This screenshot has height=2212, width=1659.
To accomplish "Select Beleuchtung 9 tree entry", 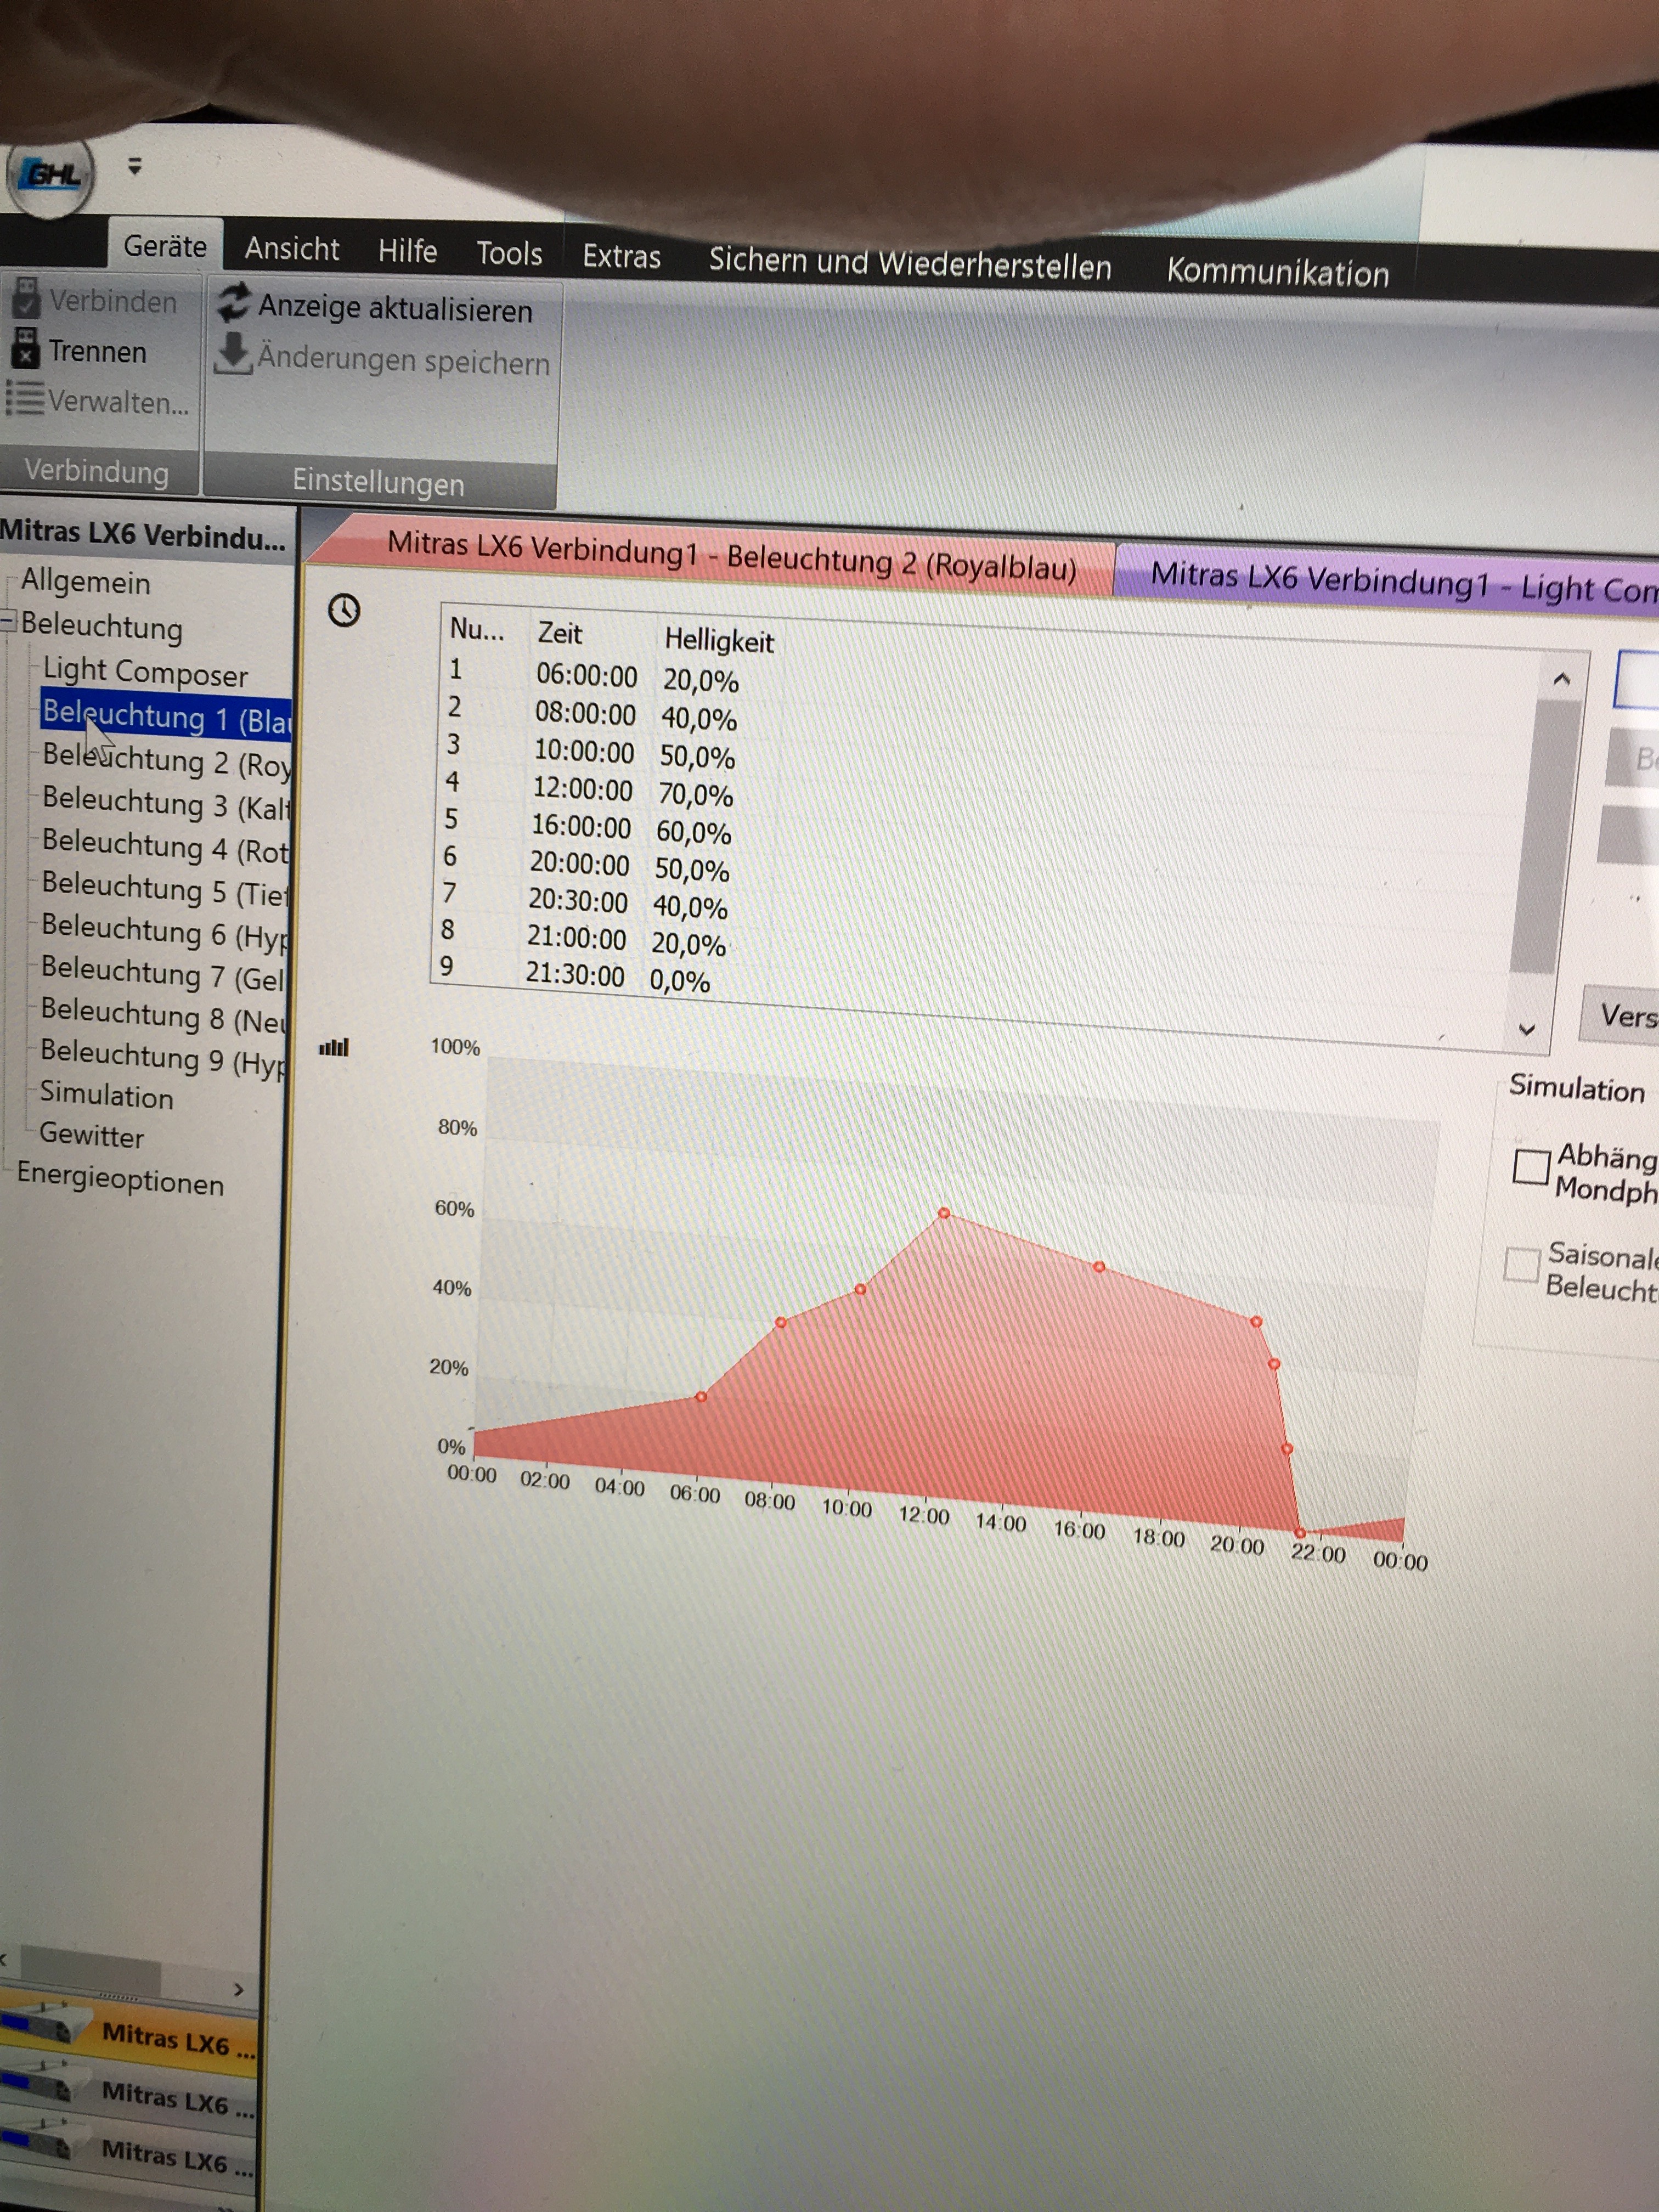I will pyautogui.click(x=162, y=1057).
